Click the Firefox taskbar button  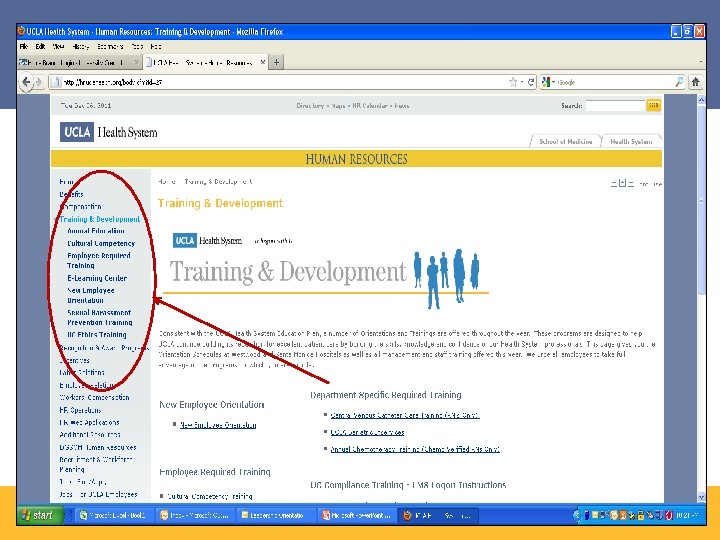[439, 515]
